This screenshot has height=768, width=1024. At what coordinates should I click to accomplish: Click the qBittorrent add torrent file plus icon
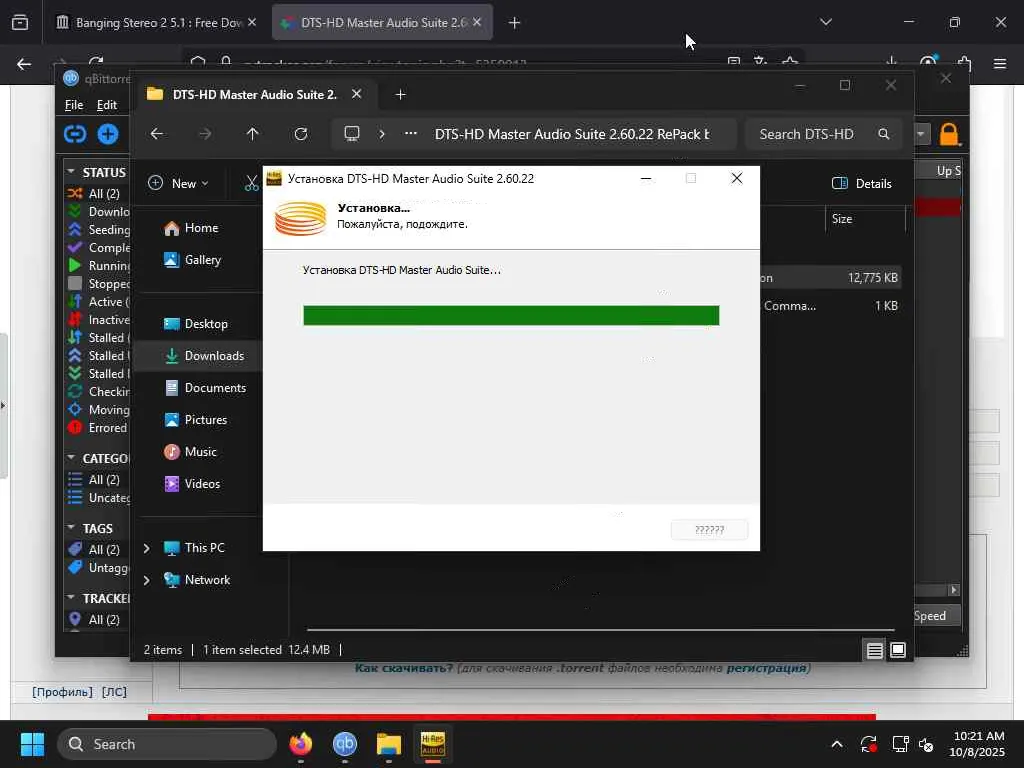click(x=108, y=134)
